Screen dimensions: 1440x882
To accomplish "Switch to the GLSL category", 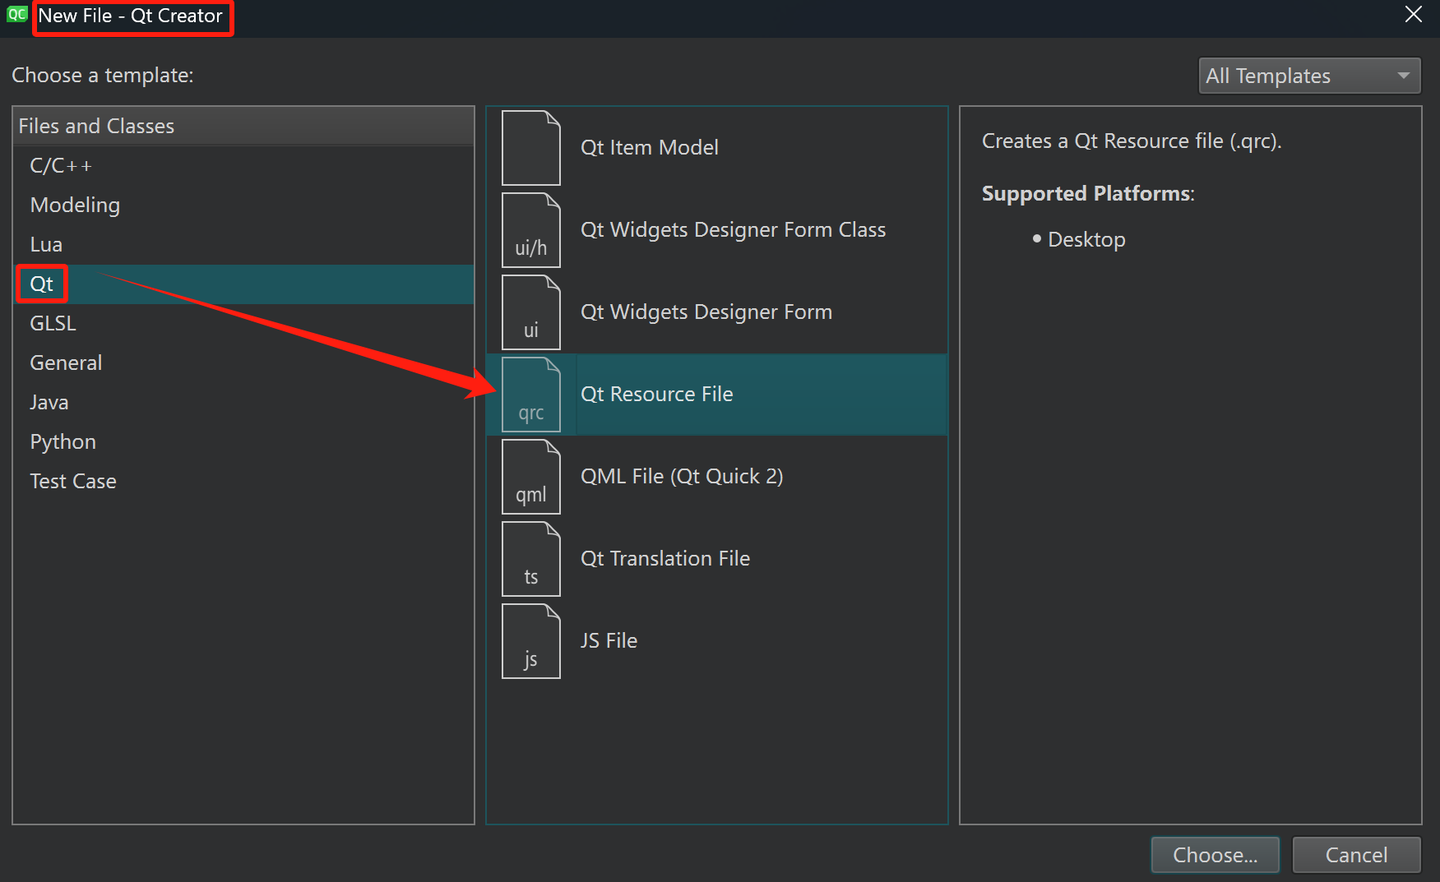I will [x=243, y=324].
